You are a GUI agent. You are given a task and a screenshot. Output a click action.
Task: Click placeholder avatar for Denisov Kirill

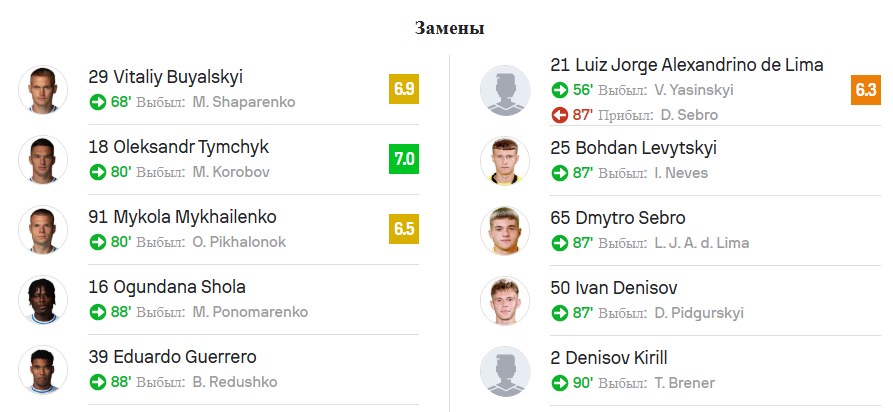pos(505,370)
